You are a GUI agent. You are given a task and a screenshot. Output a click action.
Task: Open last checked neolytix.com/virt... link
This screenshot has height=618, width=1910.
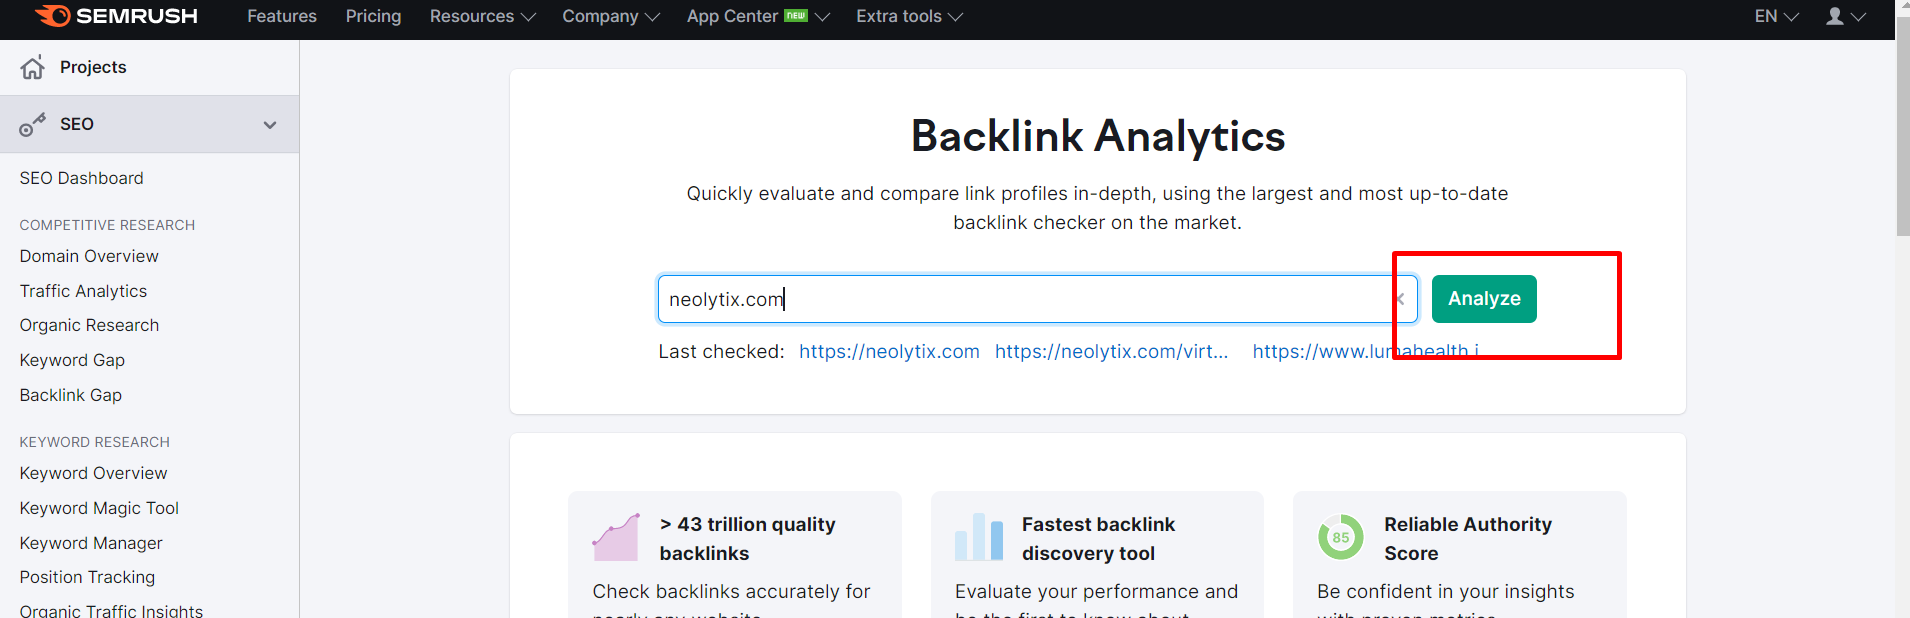click(1111, 351)
